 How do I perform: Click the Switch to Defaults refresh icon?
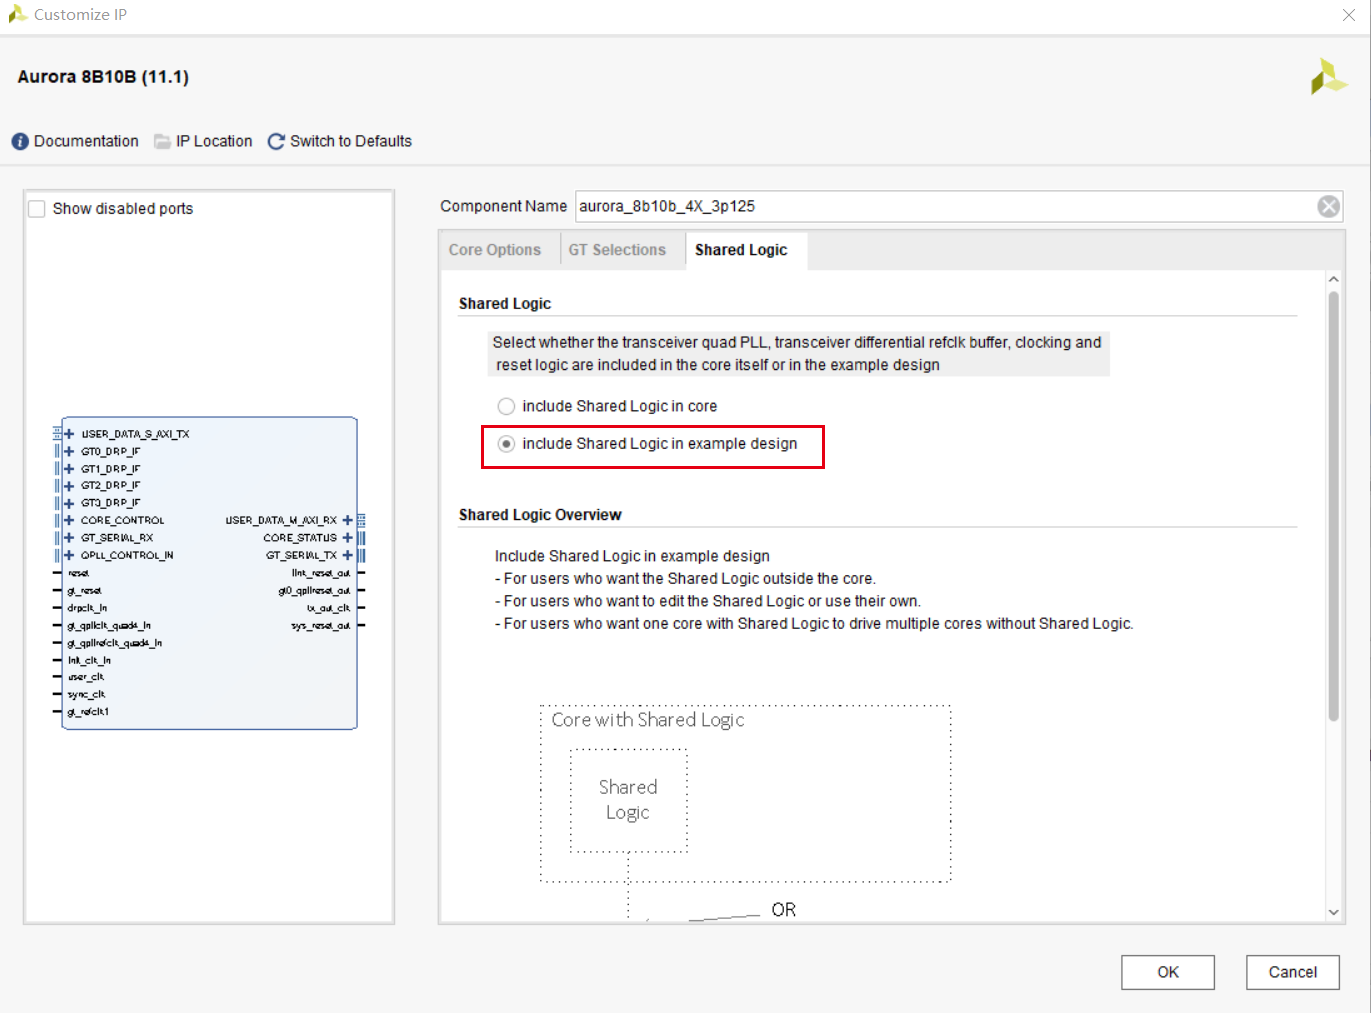click(276, 142)
